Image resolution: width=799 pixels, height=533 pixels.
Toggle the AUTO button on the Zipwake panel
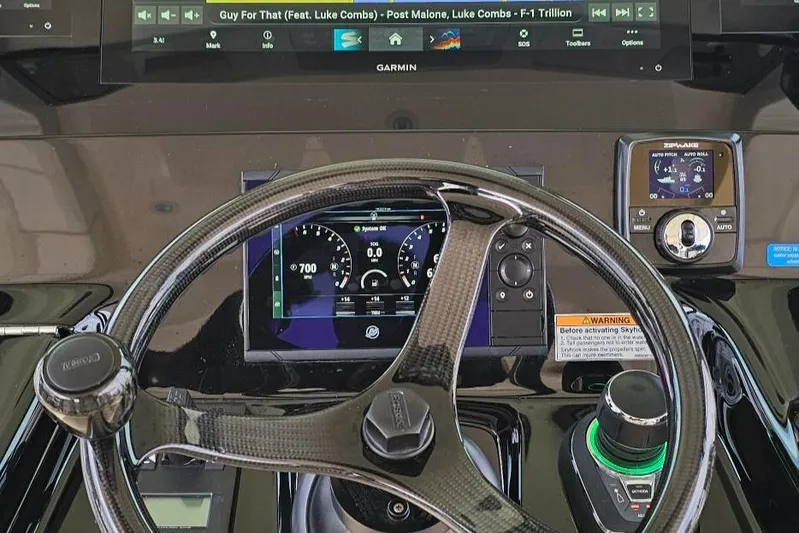(724, 220)
